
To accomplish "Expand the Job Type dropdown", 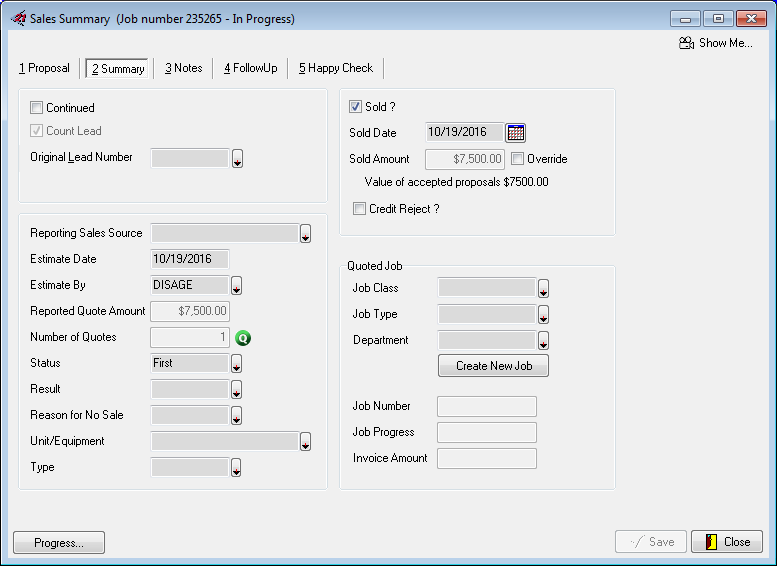I will coord(543,315).
